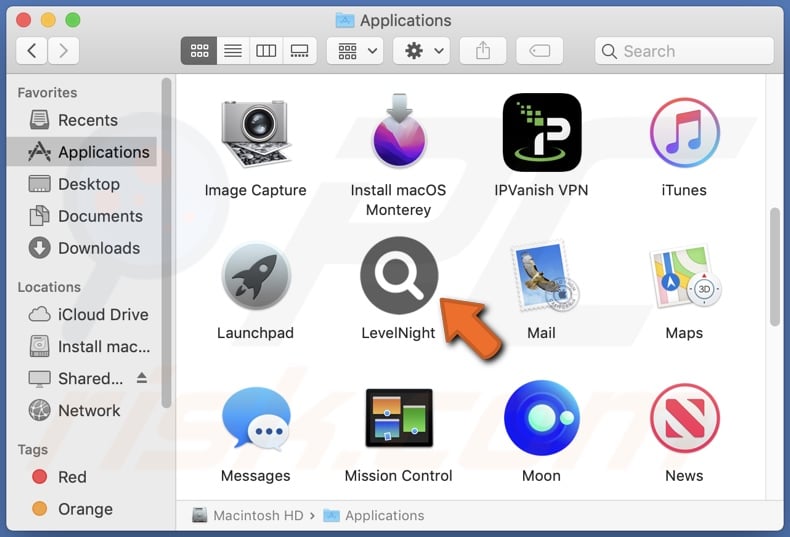Select the Red tag
This screenshot has height=537, width=790.
click(83, 477)
